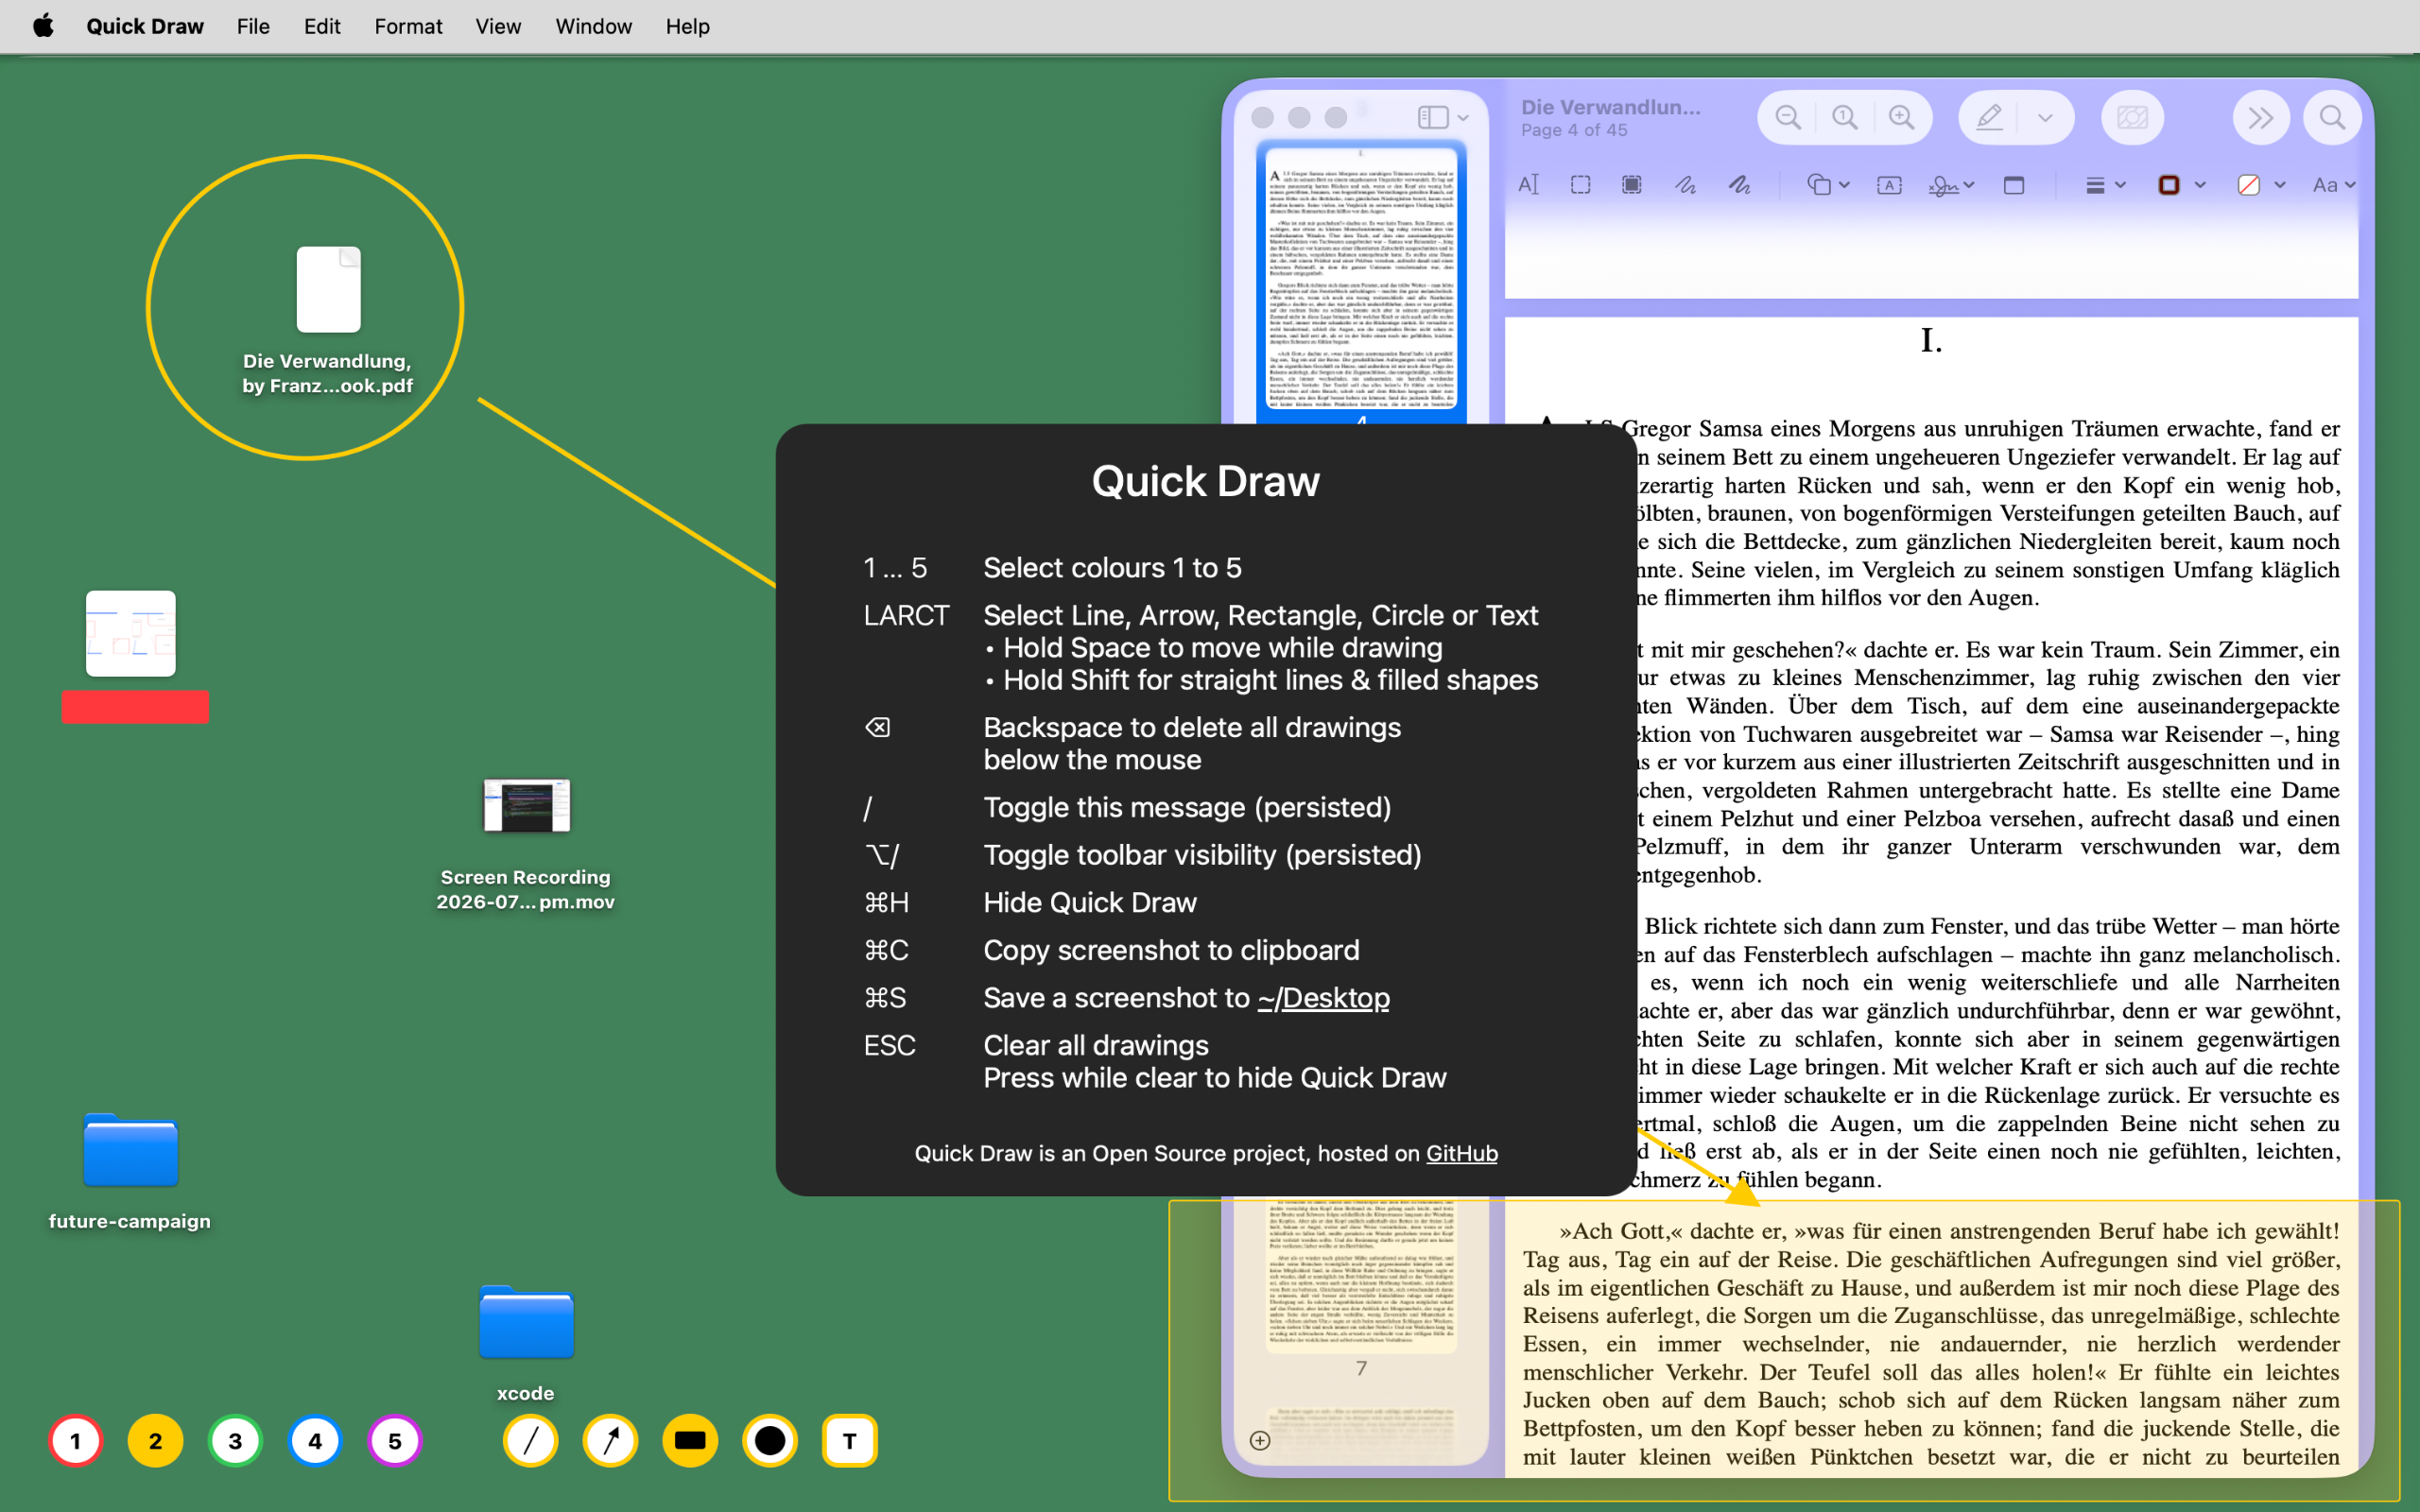Viewport: 2420px width, 1512px height.
Task: Open the fill color dropdown arrow
Action: (2280, 185)
